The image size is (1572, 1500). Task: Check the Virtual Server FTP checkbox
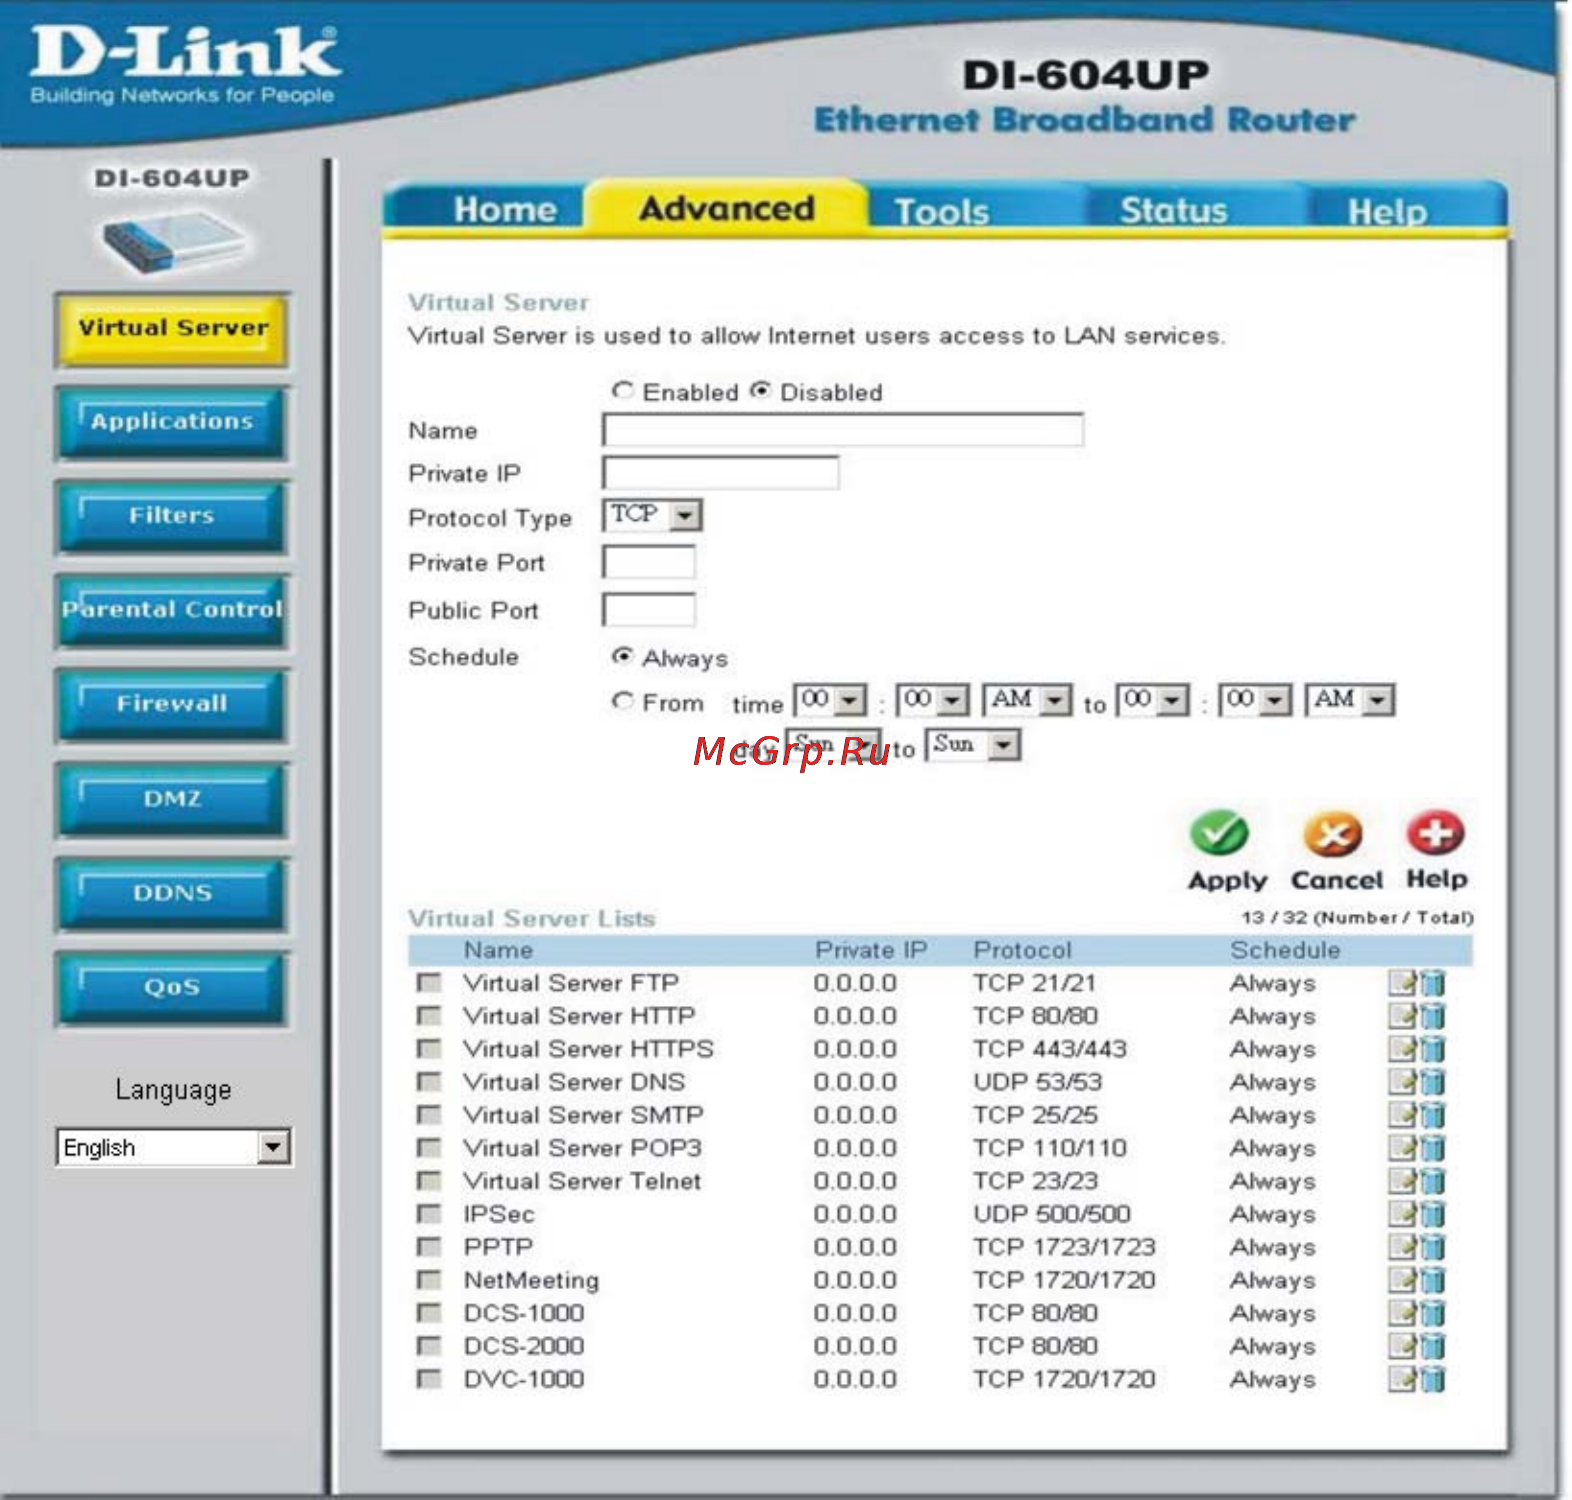429,983
